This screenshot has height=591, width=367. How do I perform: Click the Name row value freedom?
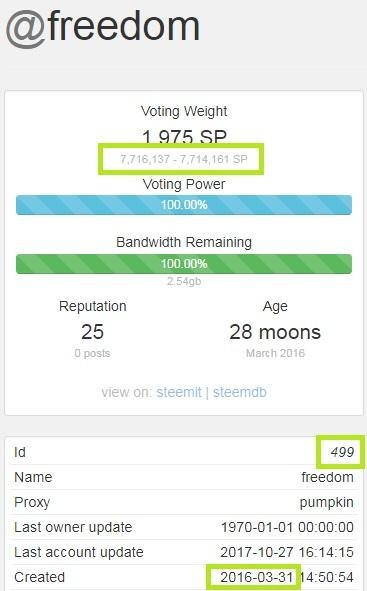coord(327,477)
